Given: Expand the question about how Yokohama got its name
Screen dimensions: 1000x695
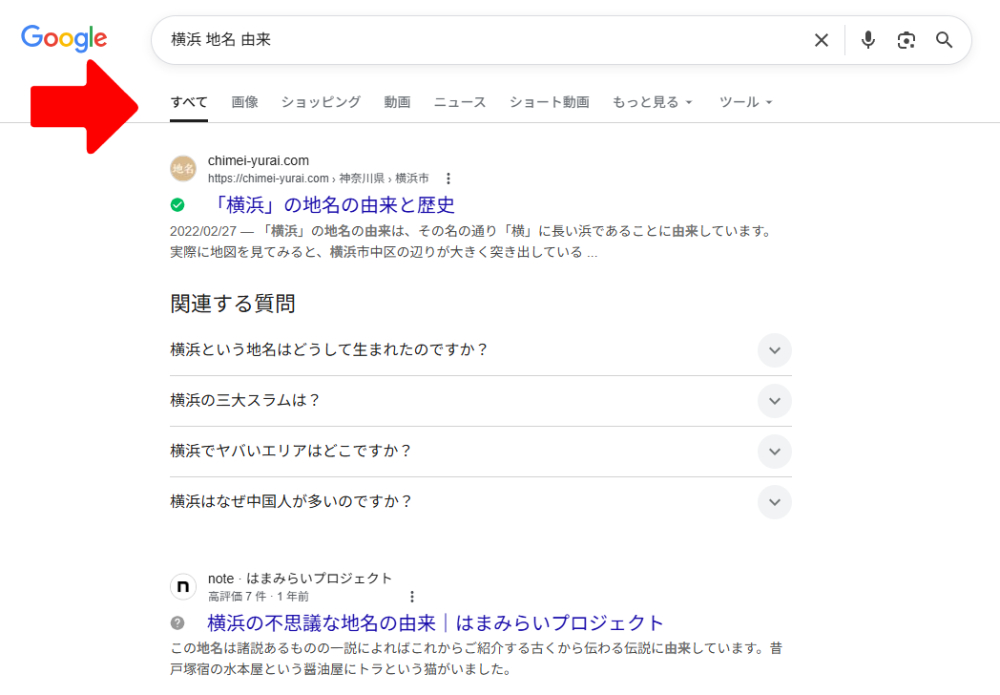Looking at the screenshot, I should pyautogui.click(x=774, y=350).
